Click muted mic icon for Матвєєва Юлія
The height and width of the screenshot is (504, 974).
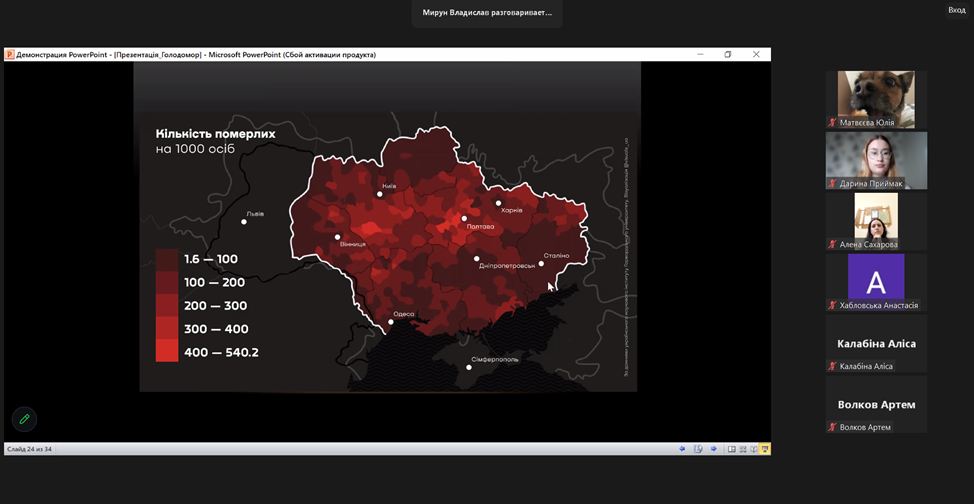pos(832,123)
